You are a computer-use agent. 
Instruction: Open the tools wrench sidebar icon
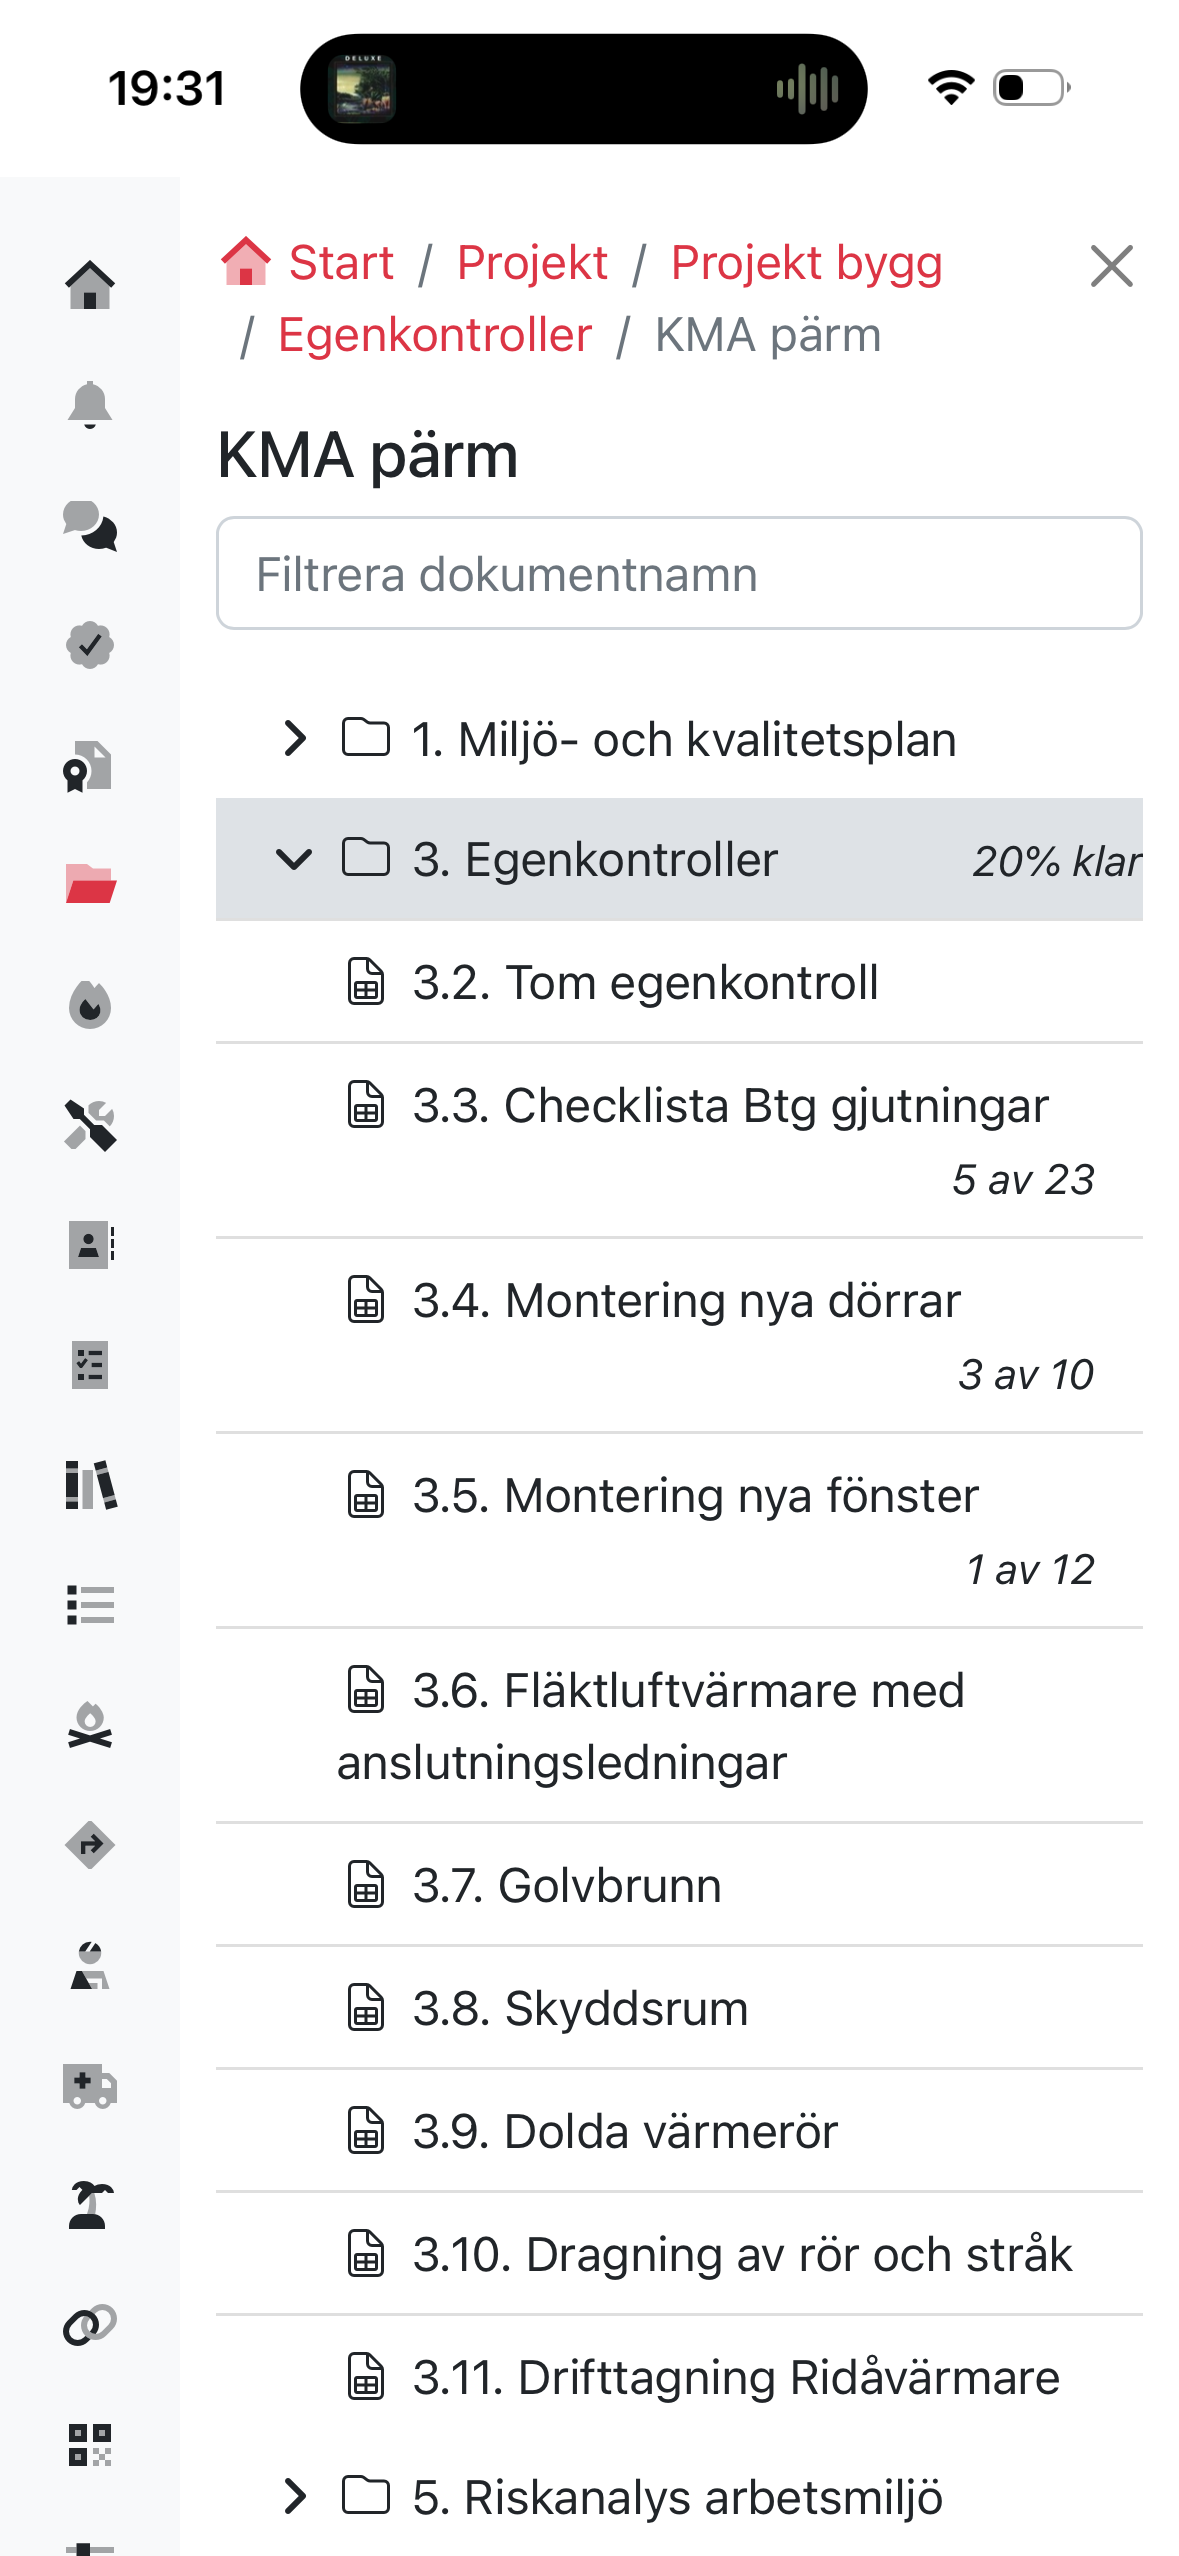(x=90, y=1125)
